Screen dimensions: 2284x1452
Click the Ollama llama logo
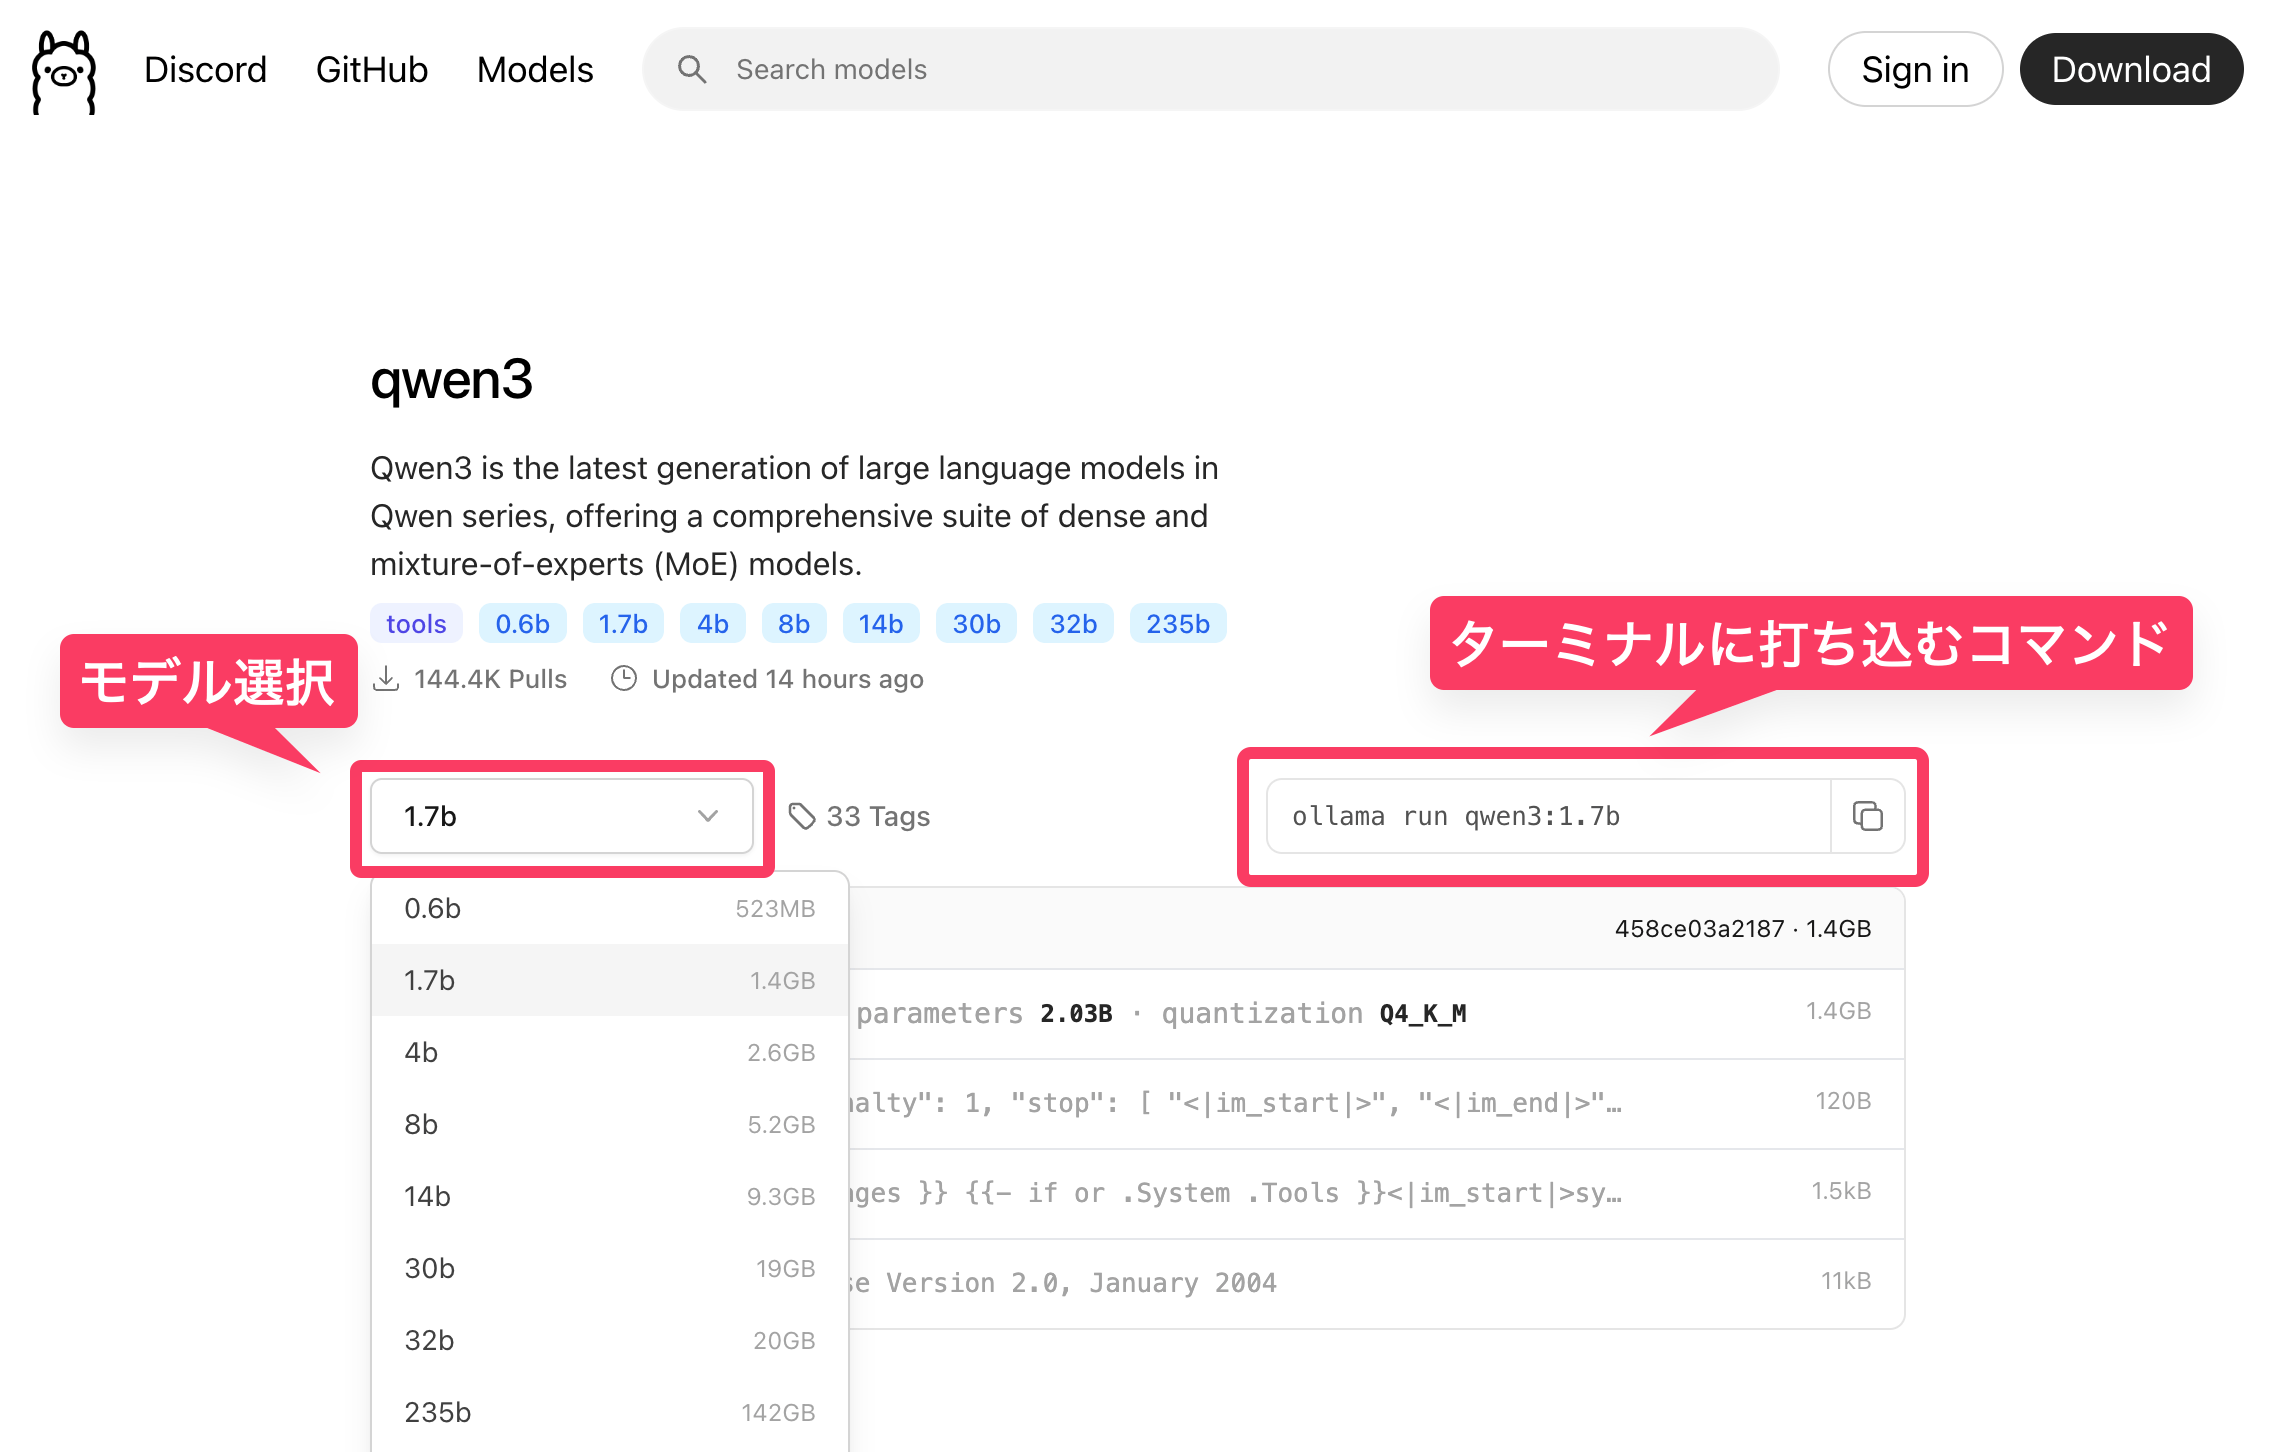click(x=64, y=72)
